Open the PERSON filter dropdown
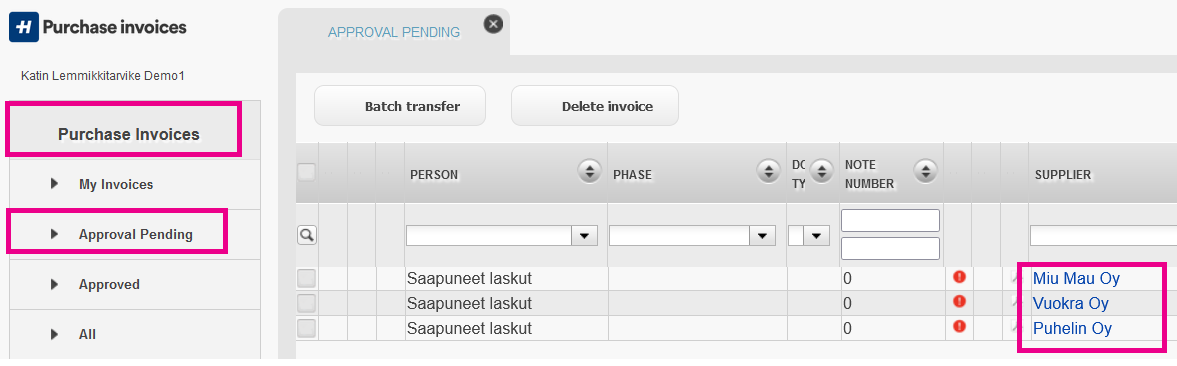Image resolution: width=1177 pixels, height=366 pixels. pyautogui.click(x=584, y=236)
